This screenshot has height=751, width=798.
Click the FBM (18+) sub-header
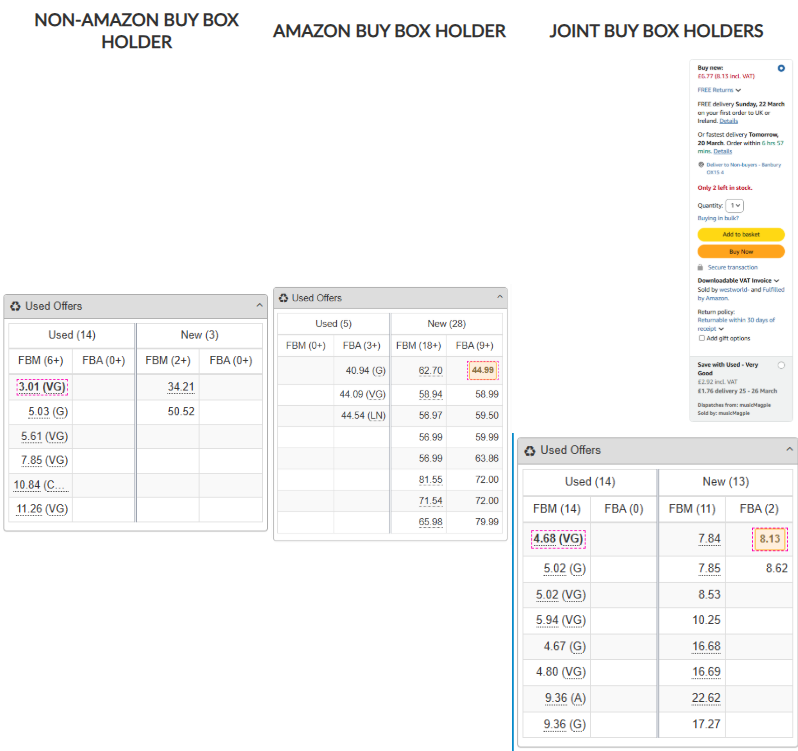[418, 345]
